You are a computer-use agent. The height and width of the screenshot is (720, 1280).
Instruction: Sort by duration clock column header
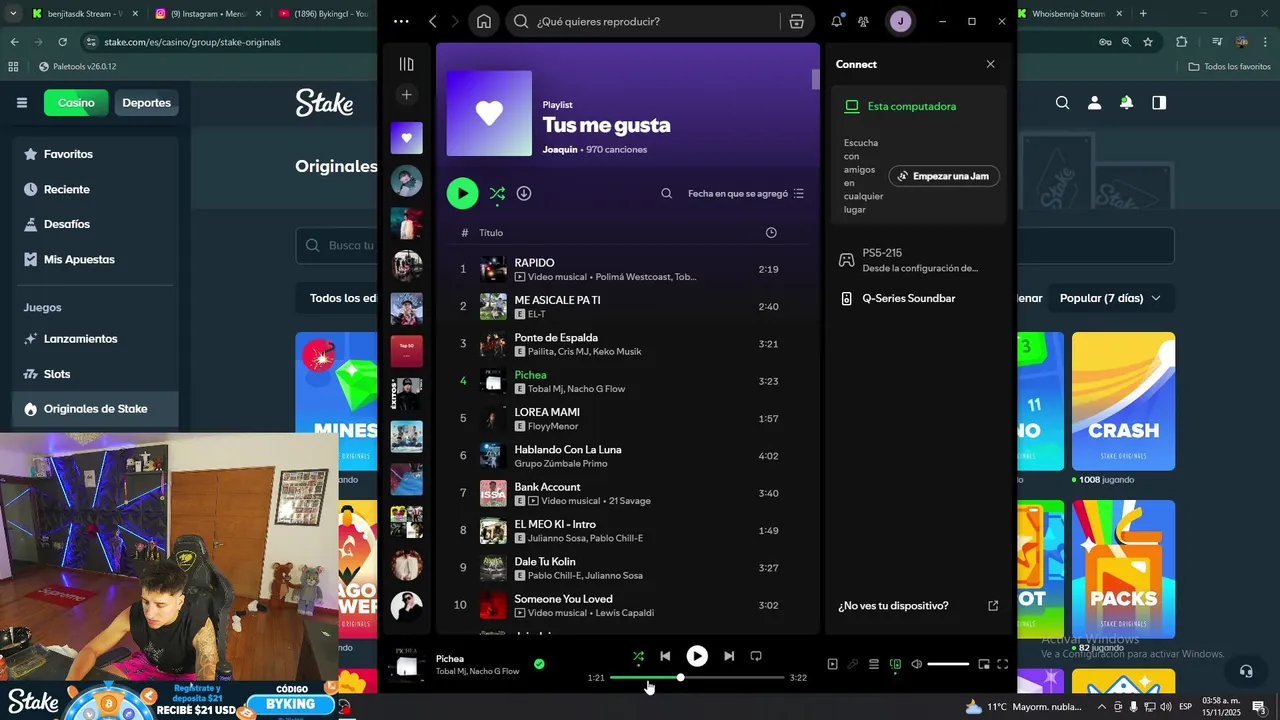click(771, 233)
